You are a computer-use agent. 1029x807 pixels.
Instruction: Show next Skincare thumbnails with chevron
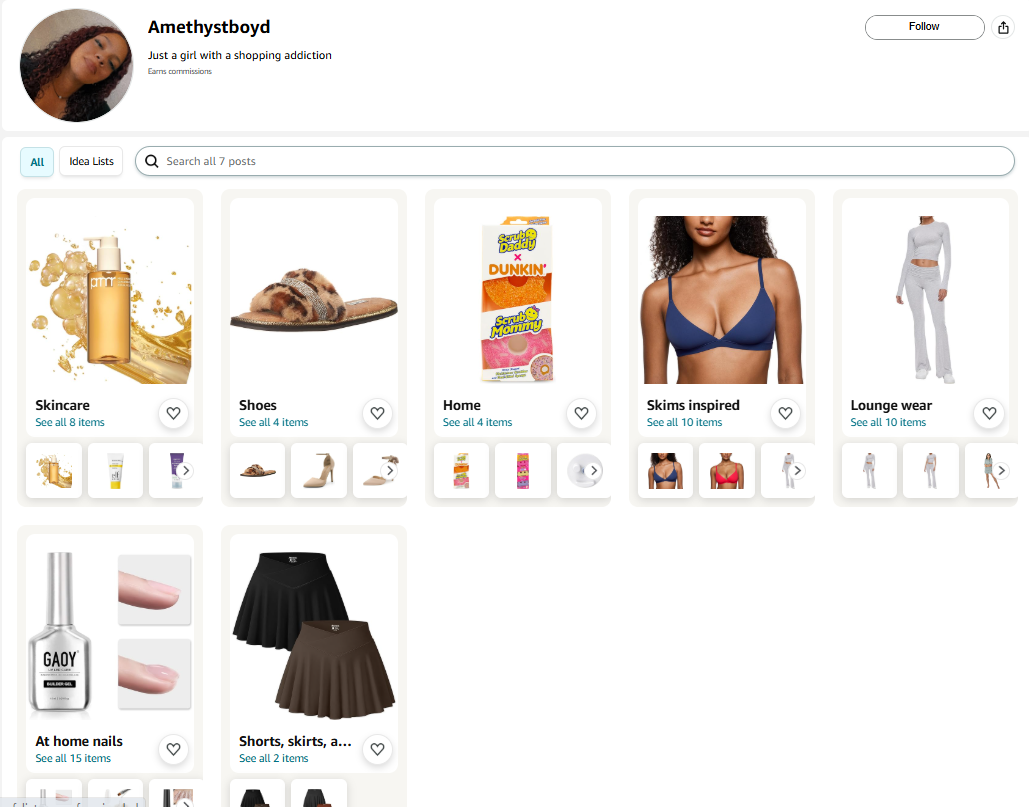(x=186, y=470)
